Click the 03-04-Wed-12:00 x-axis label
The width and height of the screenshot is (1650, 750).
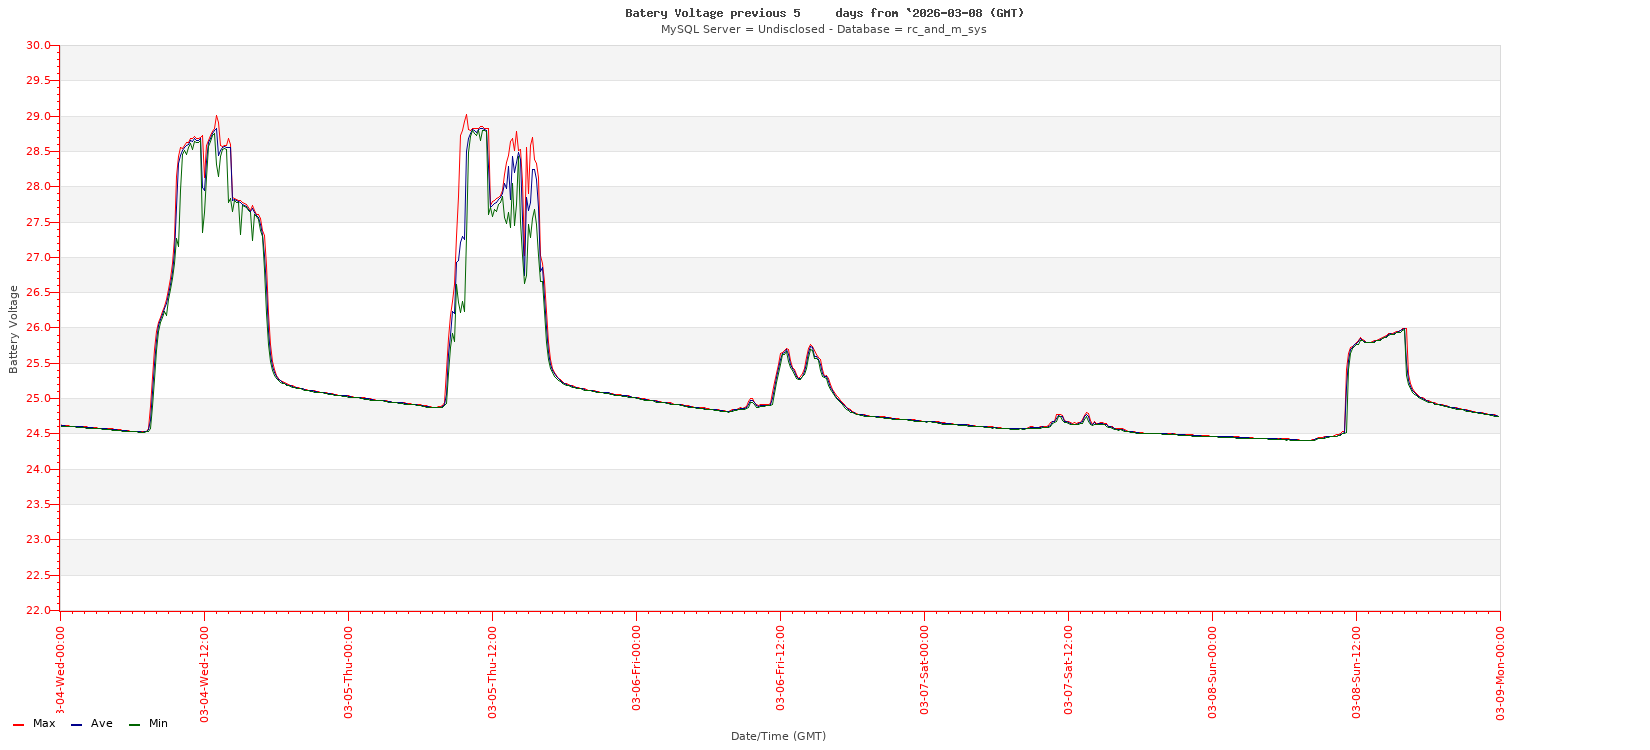tap(205, 673)
